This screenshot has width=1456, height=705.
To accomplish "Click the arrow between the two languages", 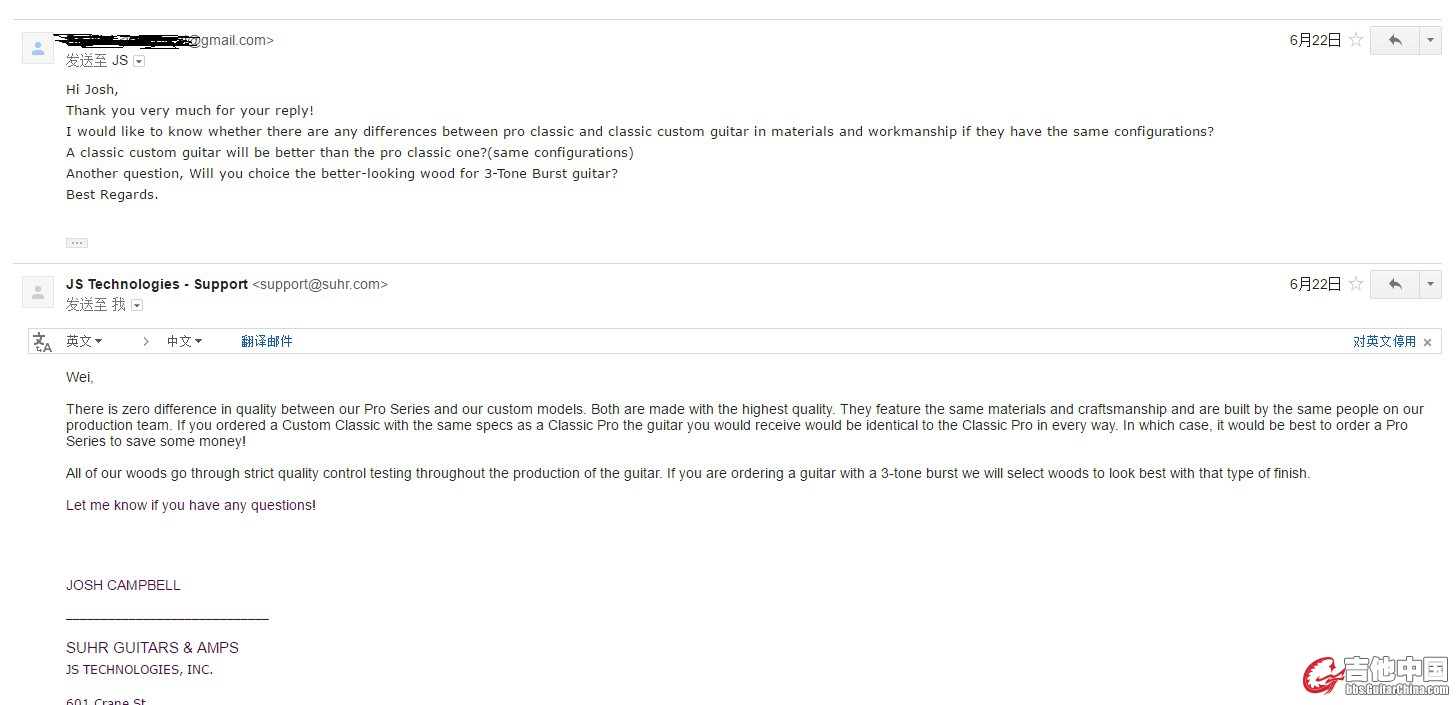I will [146, 342].
